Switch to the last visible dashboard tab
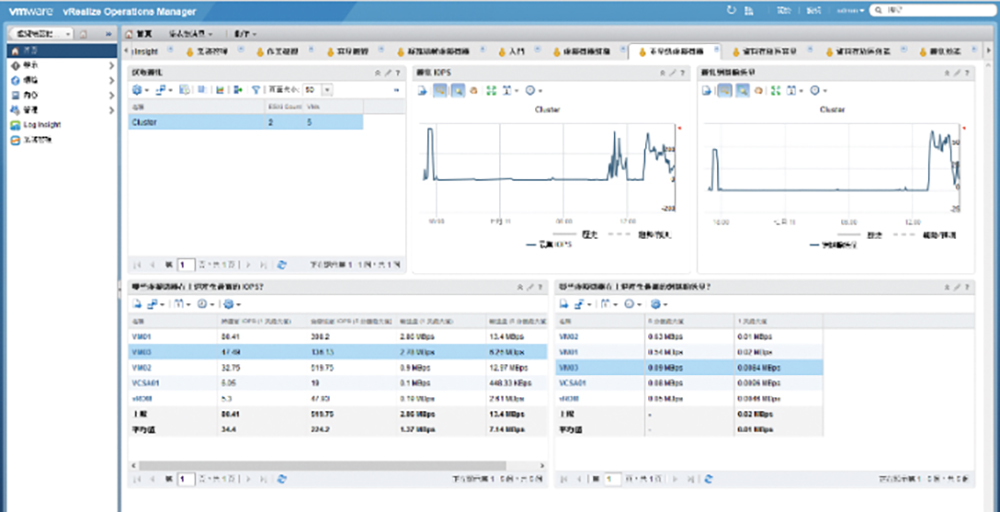 947,52
